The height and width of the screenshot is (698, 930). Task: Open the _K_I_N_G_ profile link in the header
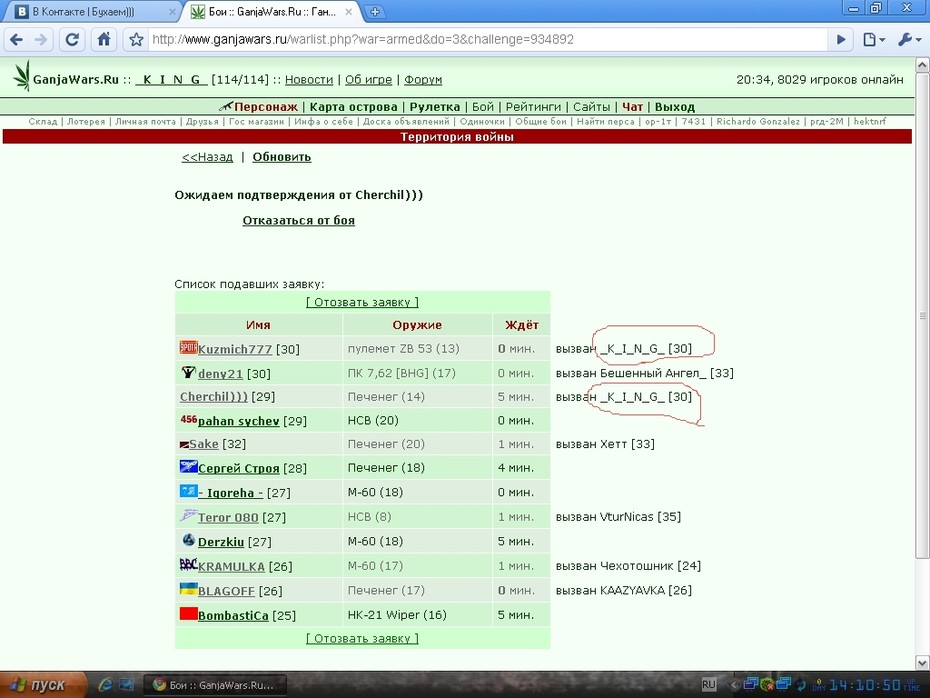pyautogui.click(x=171, y=79)
